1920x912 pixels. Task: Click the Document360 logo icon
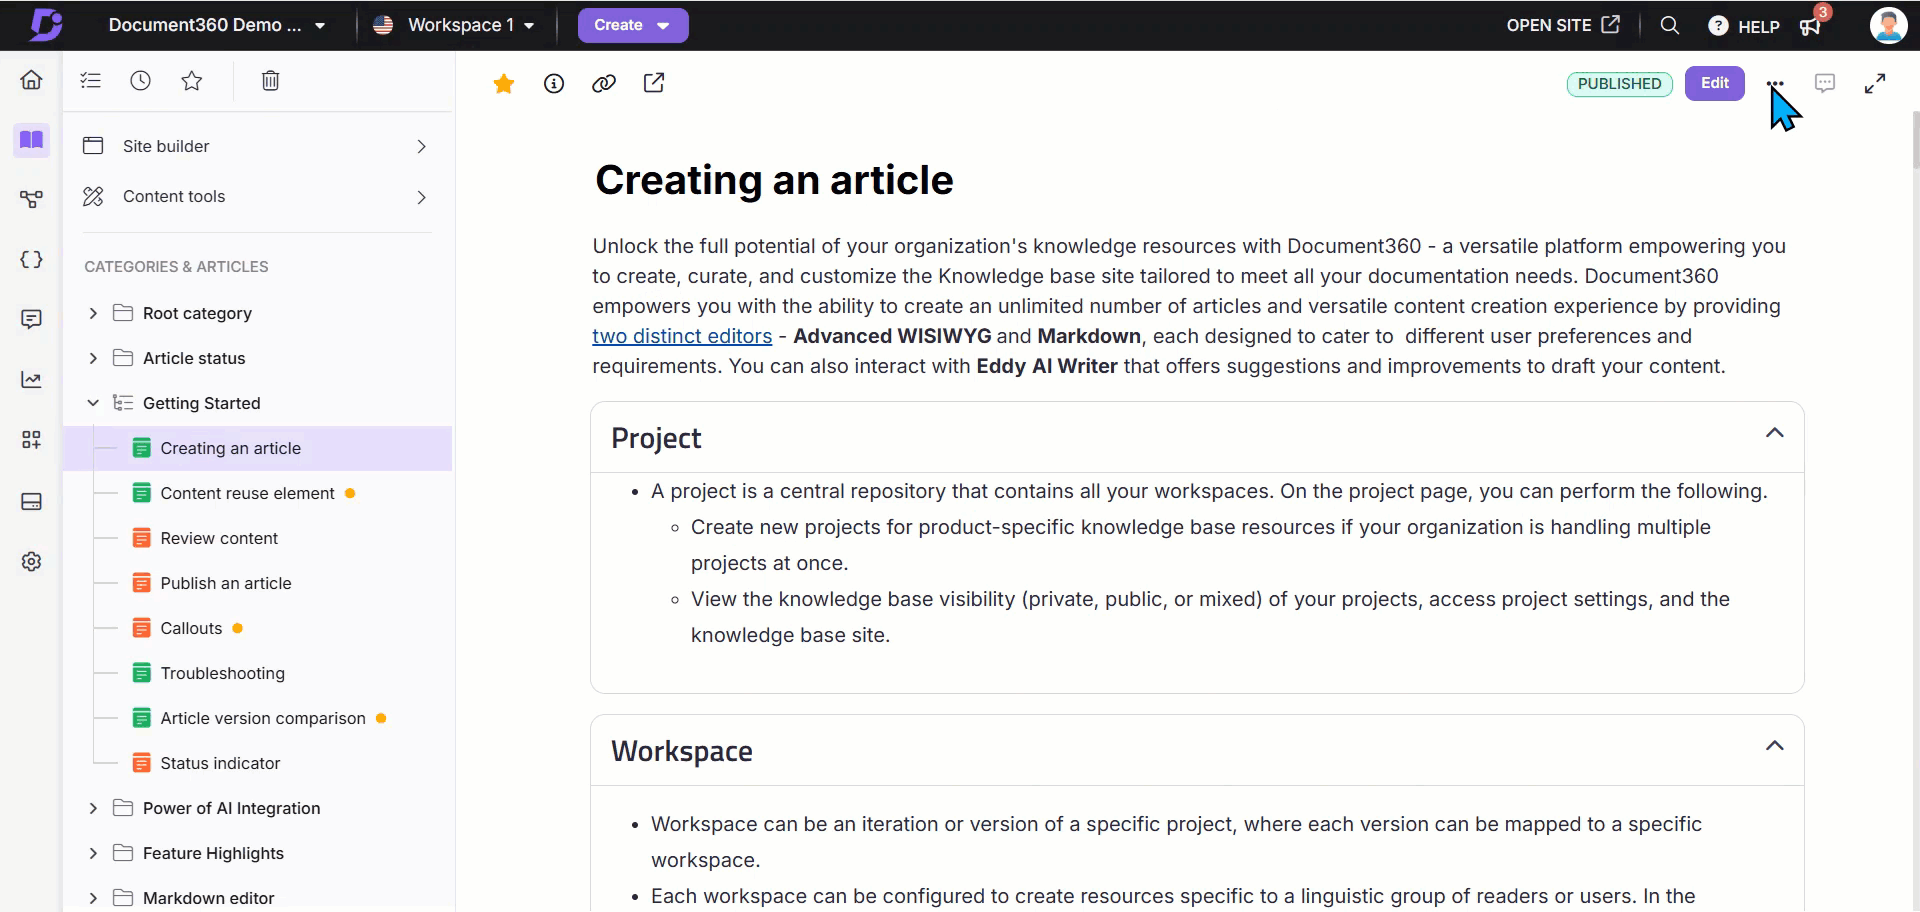pos(45,25)
